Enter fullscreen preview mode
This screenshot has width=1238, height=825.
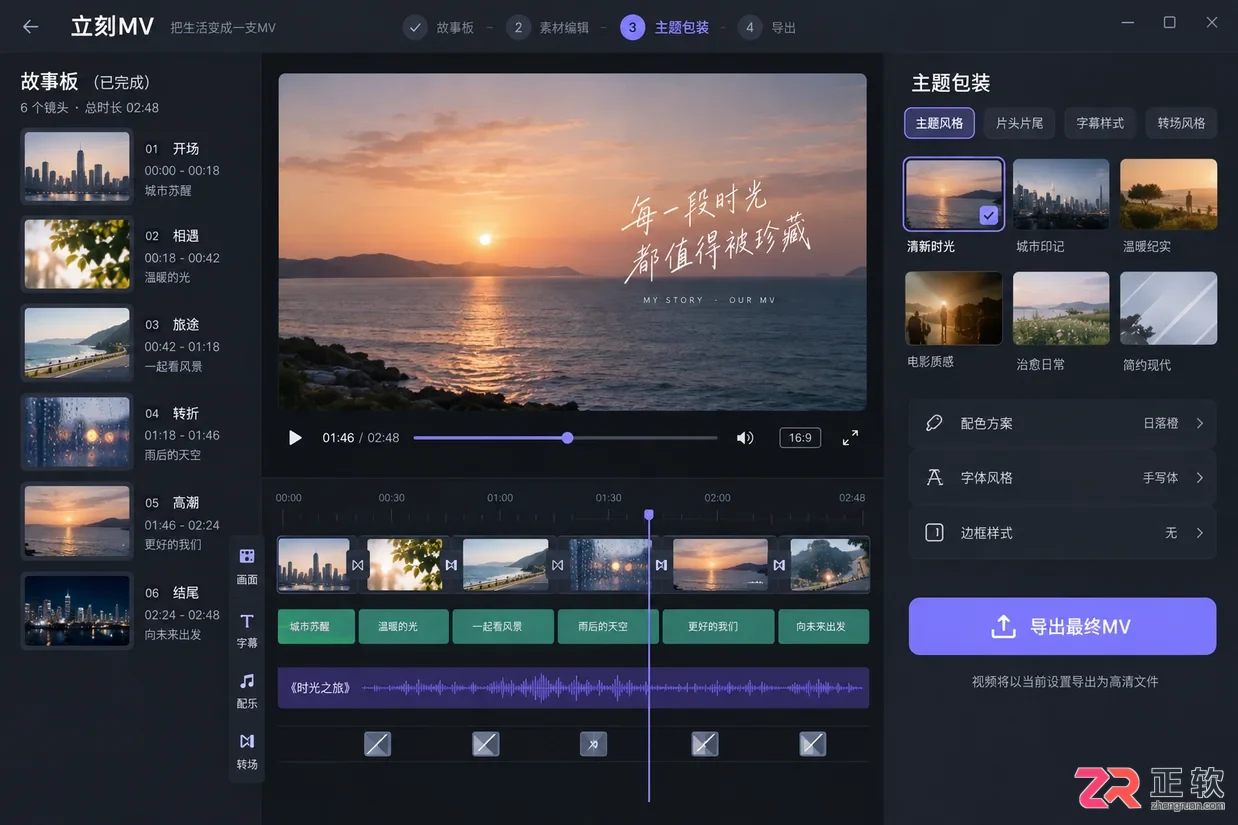point(850,438)
